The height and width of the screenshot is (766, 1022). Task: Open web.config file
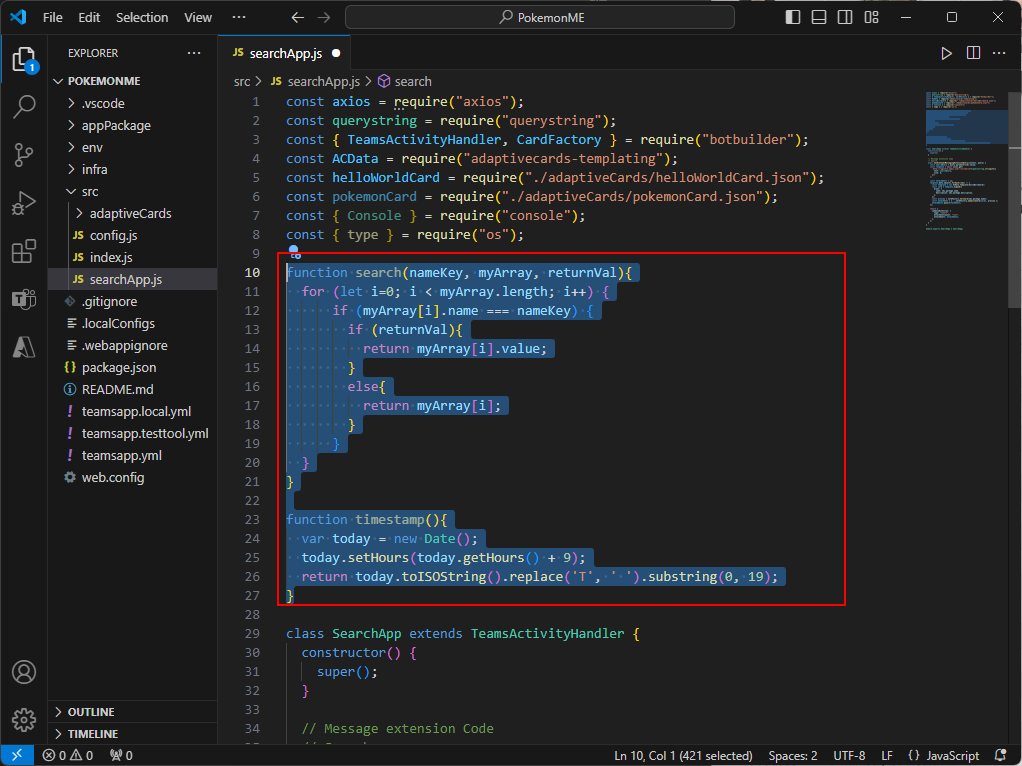(133, 477)
